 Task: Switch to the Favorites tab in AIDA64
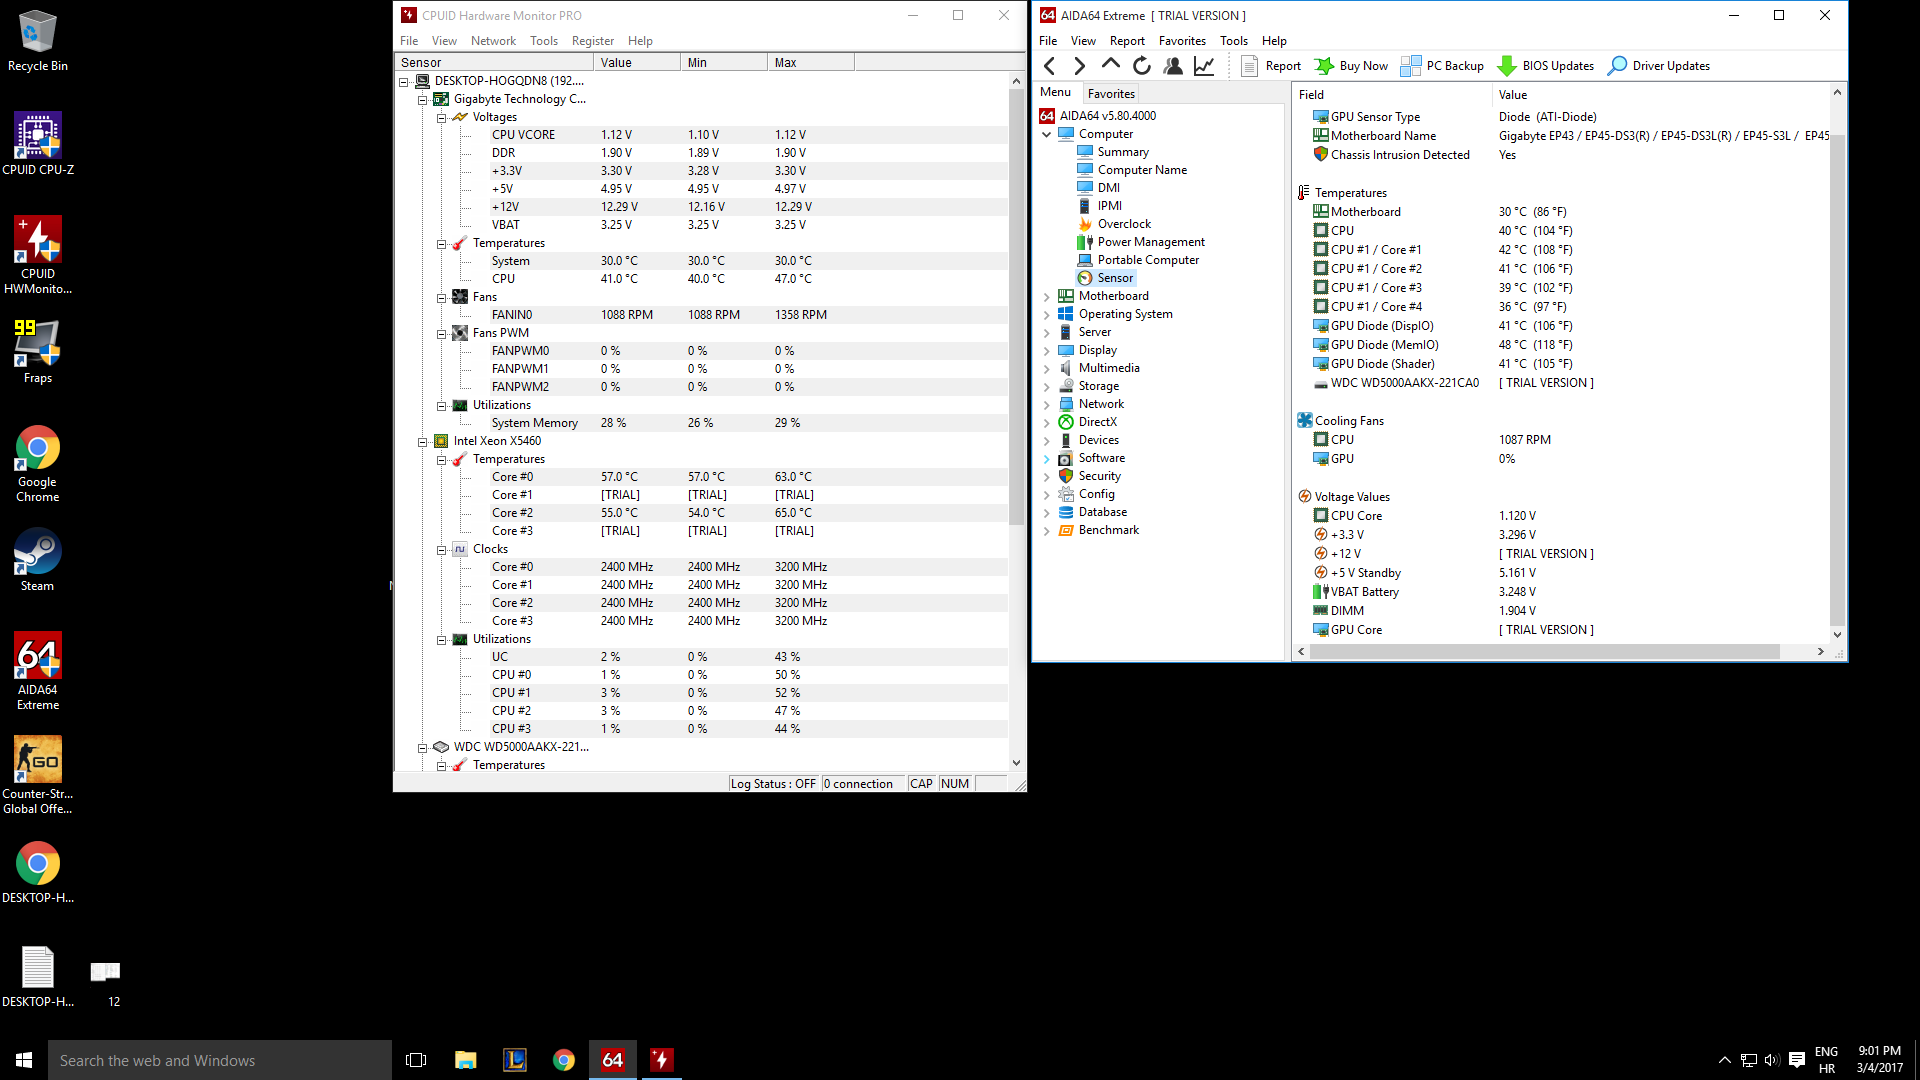[1111, 93]
